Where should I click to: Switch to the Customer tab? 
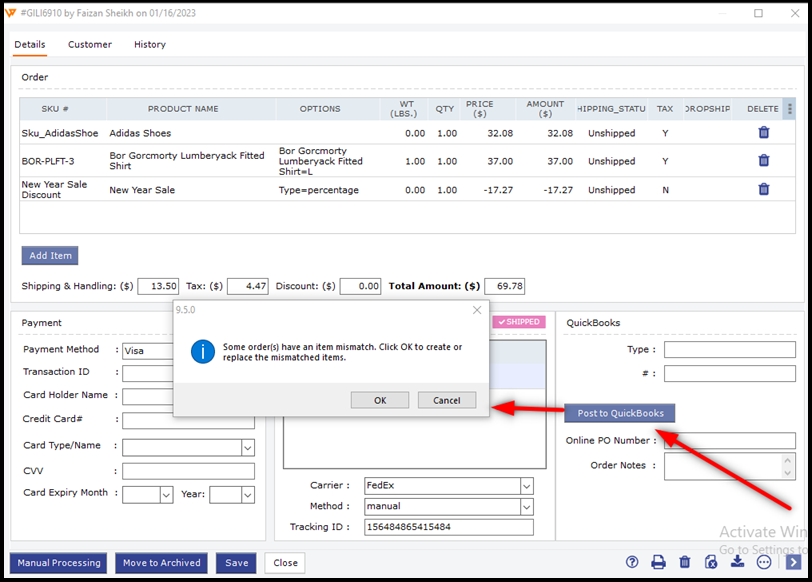90,44
